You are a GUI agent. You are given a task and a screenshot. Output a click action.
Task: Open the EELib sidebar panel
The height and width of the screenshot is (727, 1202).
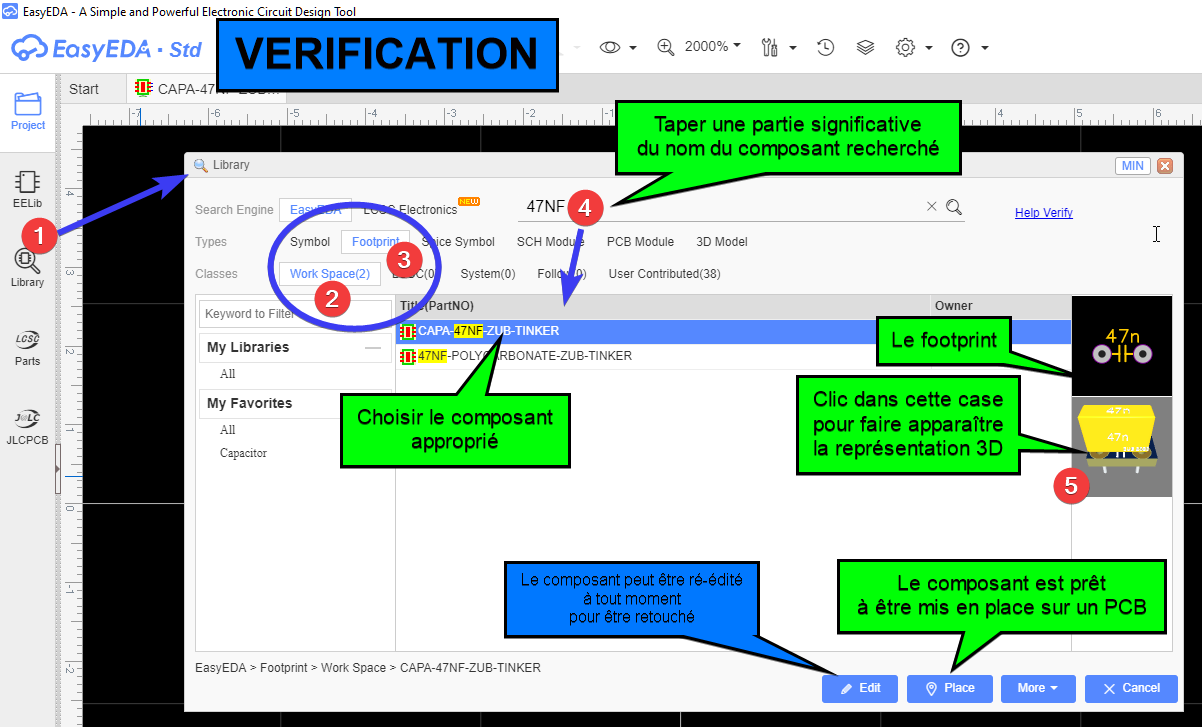[27, 188]
